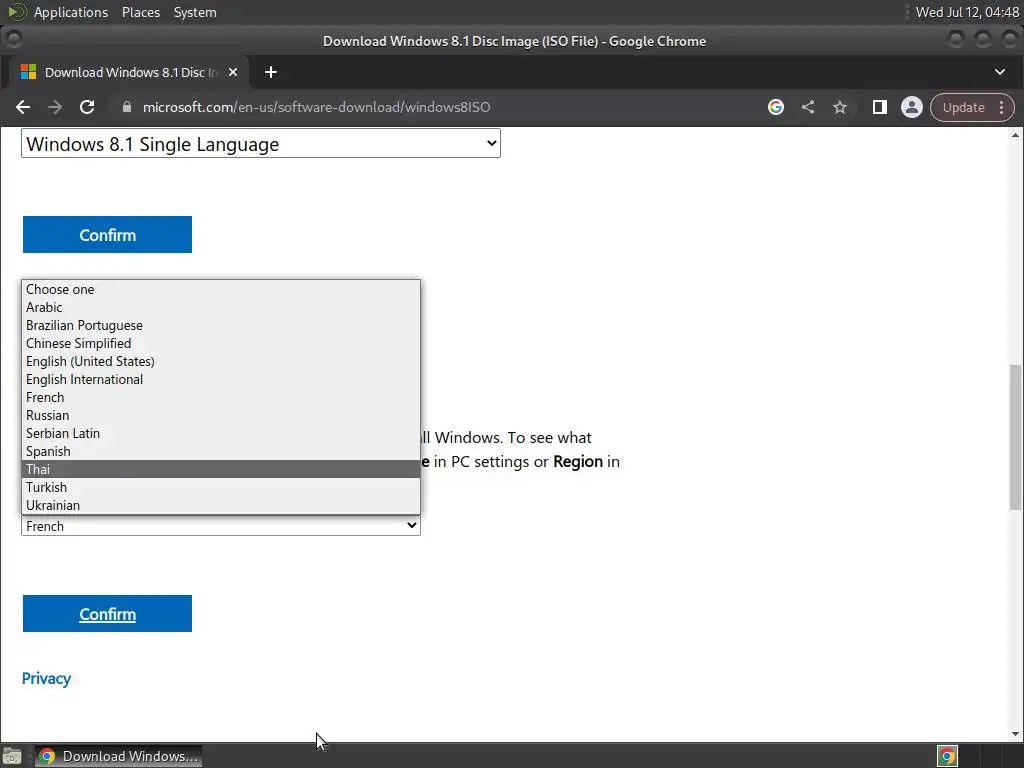Reload the Microsoft download page
Viewport: 1024px width, 768px height.
click(87, 107)
